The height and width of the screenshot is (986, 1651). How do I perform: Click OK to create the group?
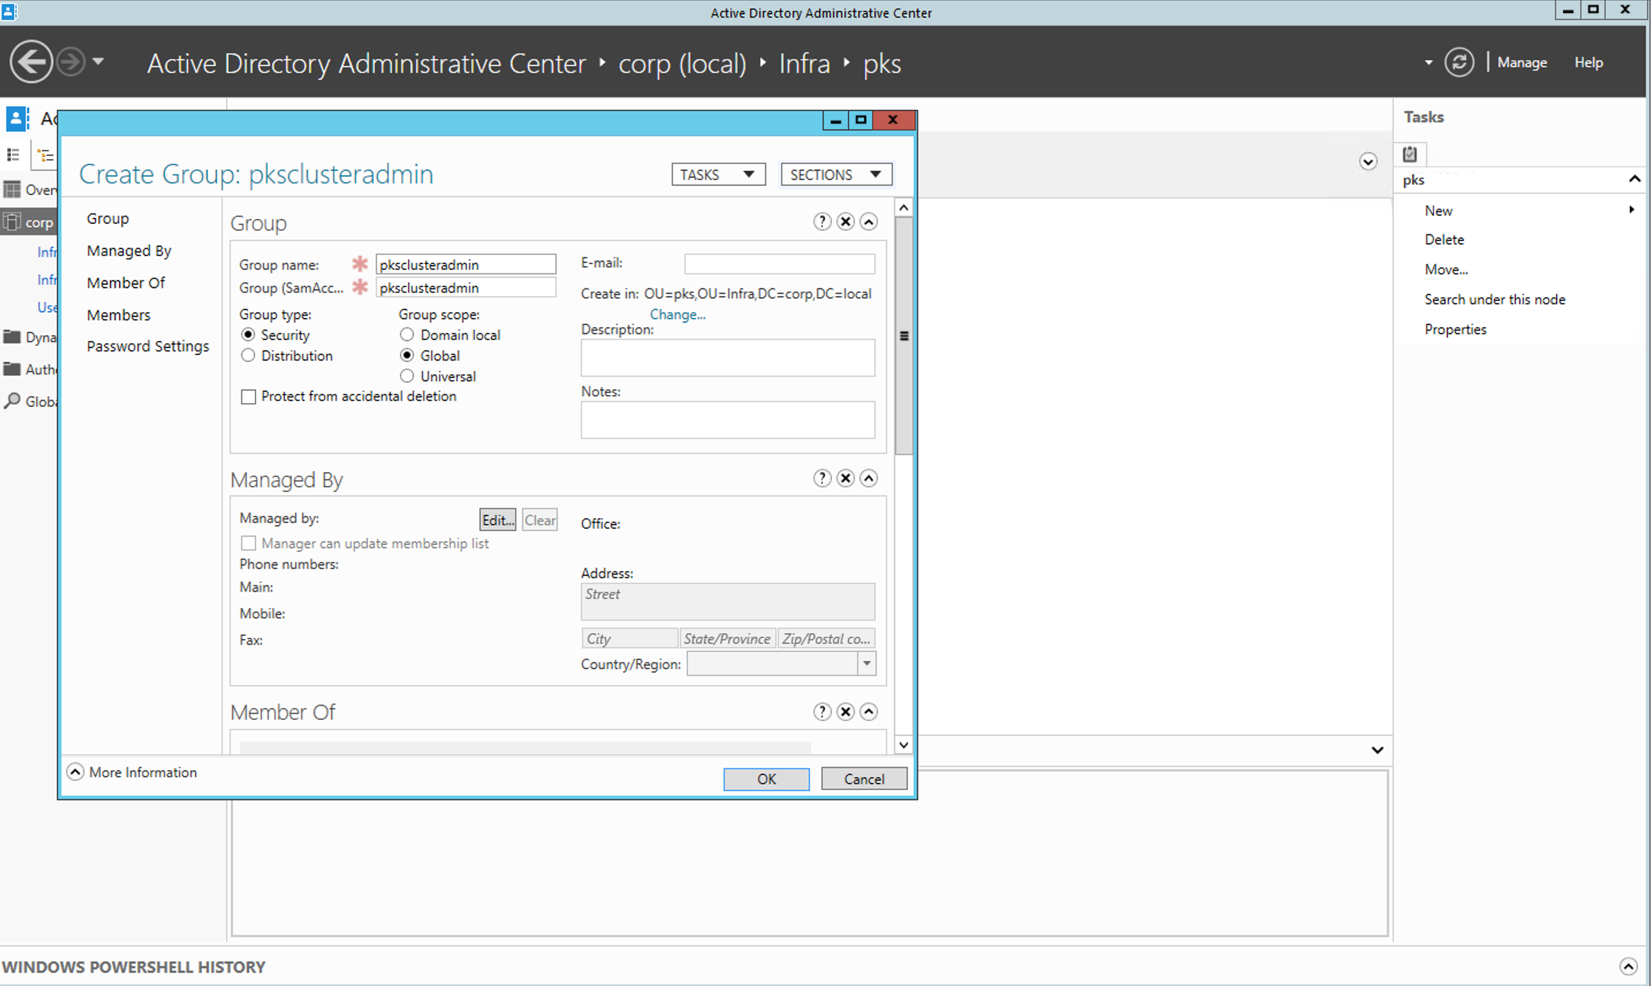pos(766,779)
